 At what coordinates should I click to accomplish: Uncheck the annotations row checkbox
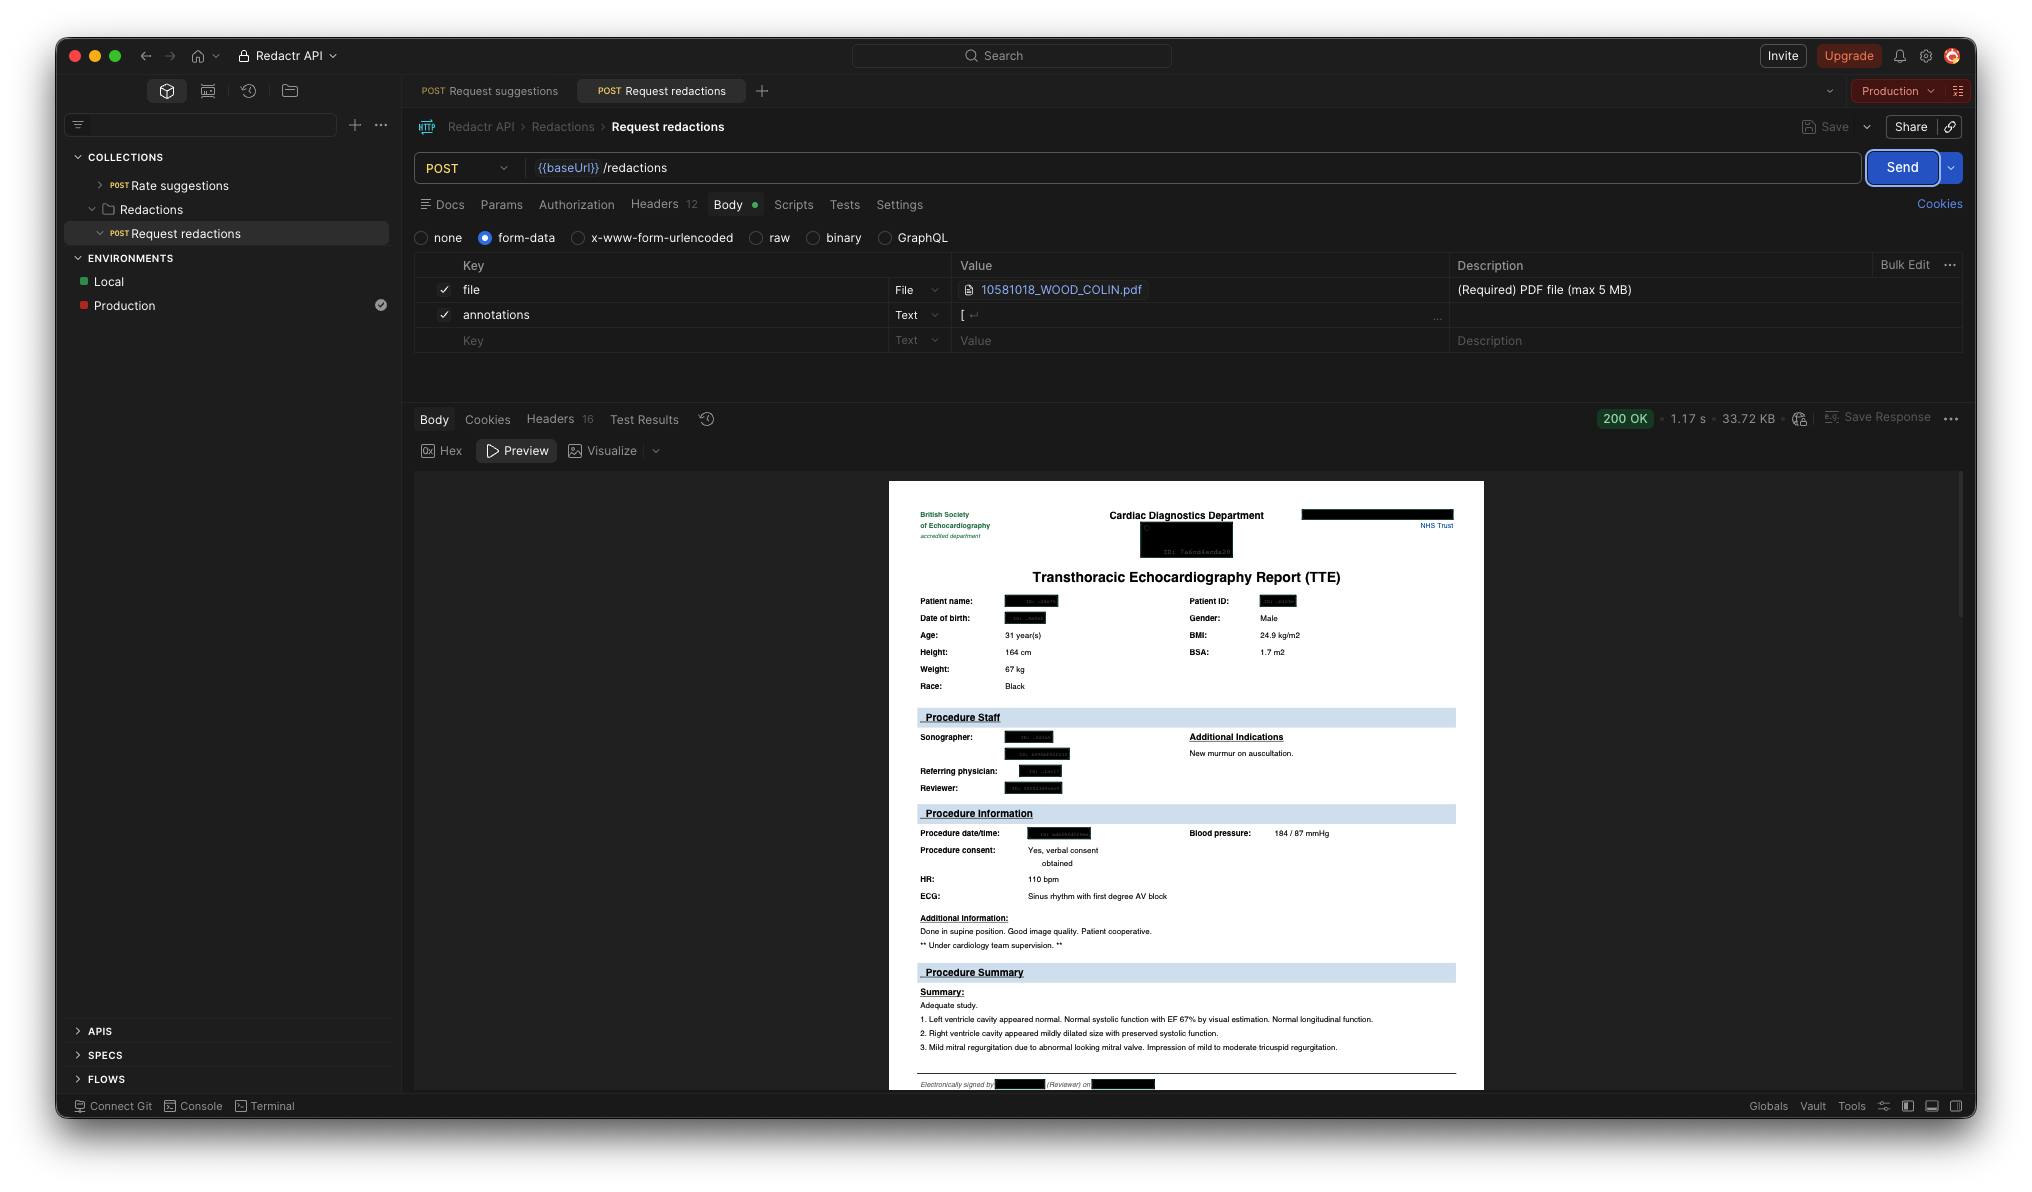[x=444, y=315]
